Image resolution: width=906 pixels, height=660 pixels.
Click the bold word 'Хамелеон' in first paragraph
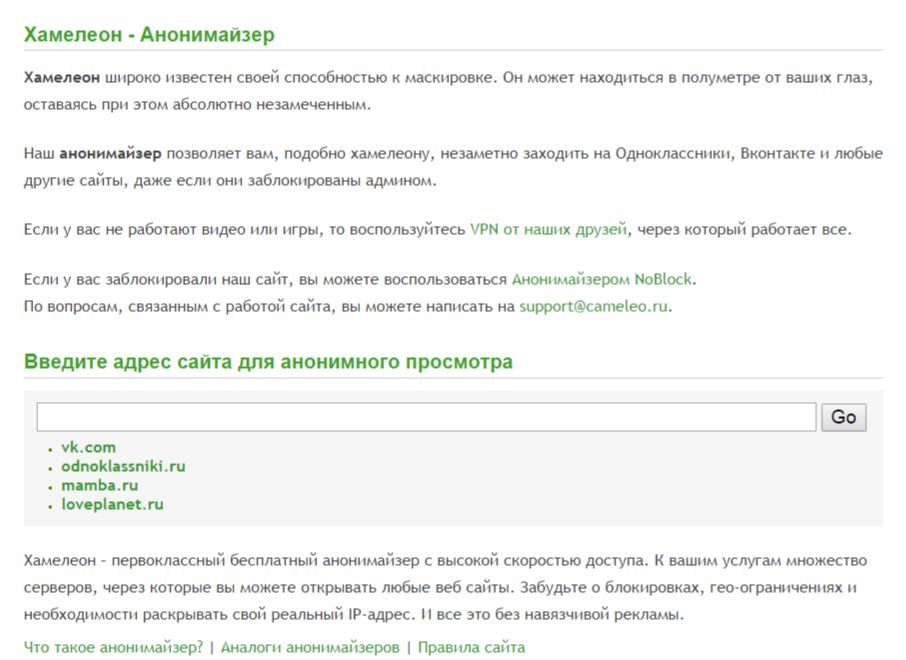(x=62, y=77)
